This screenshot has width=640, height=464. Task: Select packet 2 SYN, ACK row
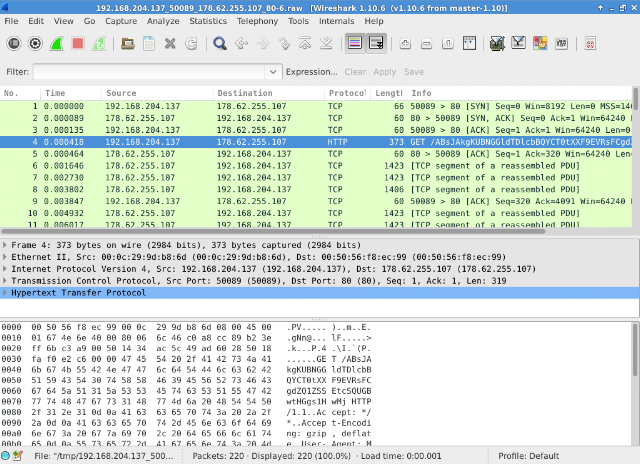click(316, 118)
